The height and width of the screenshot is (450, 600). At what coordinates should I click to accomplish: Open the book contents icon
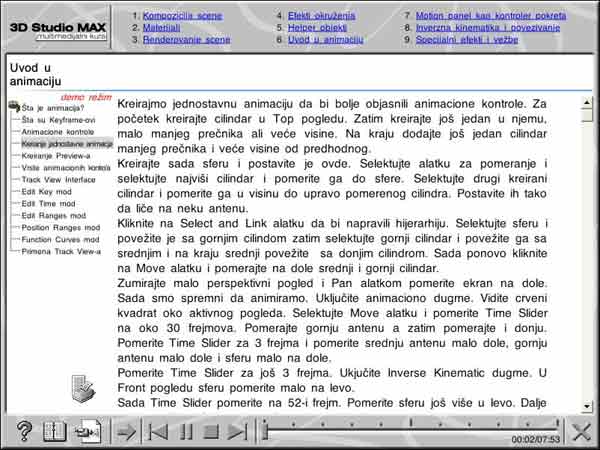click(55, 432)
